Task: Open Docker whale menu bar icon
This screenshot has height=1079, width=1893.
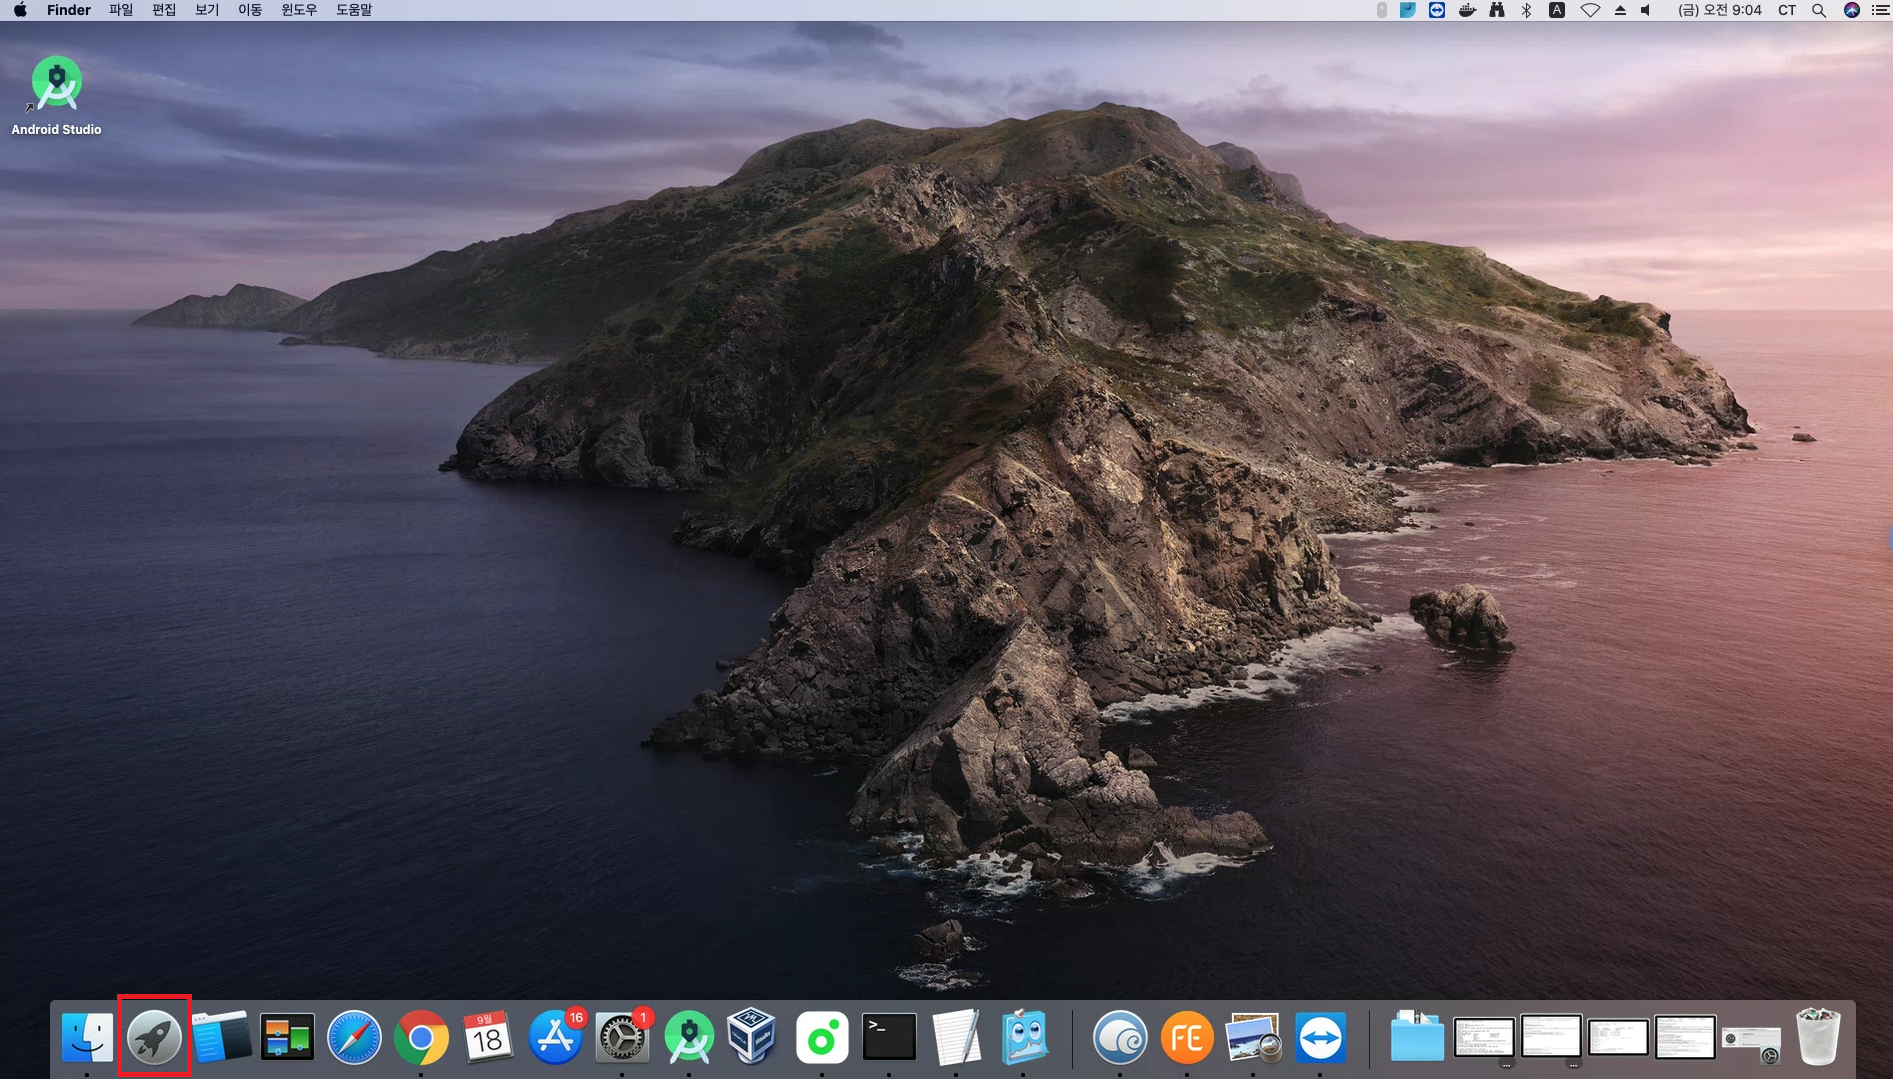Action: pos(1467,10)
